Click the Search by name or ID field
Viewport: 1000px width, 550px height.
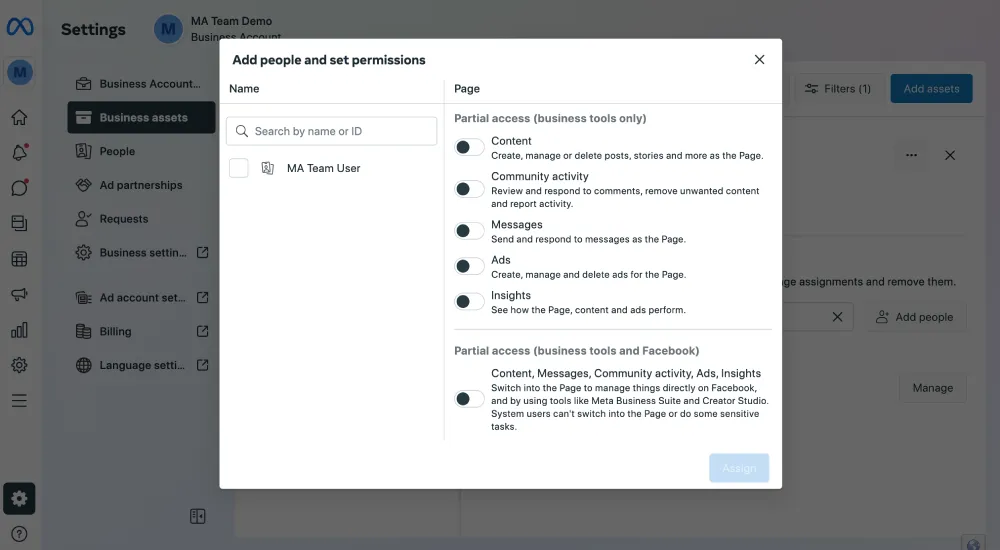click(x=332, y=131)
